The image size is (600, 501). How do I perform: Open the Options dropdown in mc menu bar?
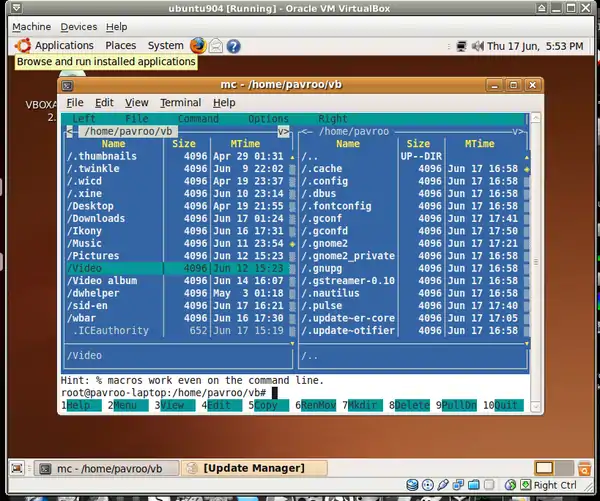268,118
